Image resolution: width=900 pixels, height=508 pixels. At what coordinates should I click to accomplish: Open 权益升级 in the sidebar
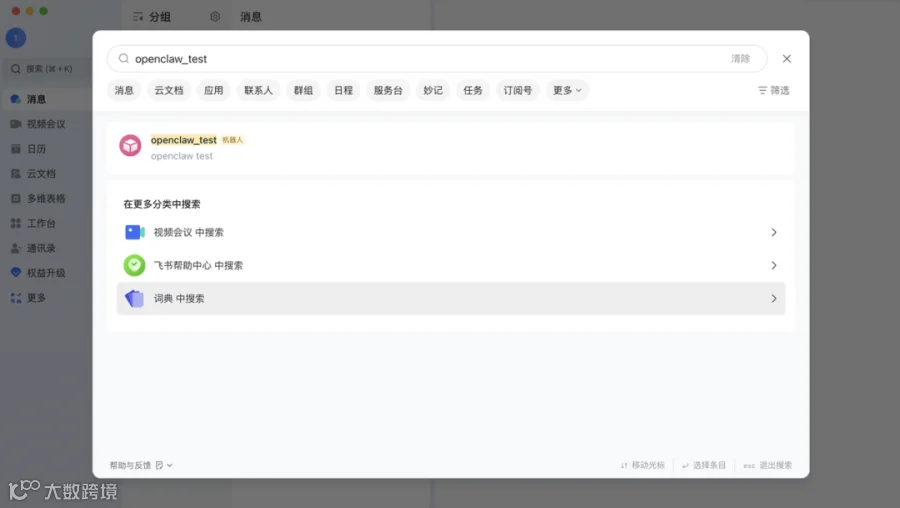click(46, 273)
